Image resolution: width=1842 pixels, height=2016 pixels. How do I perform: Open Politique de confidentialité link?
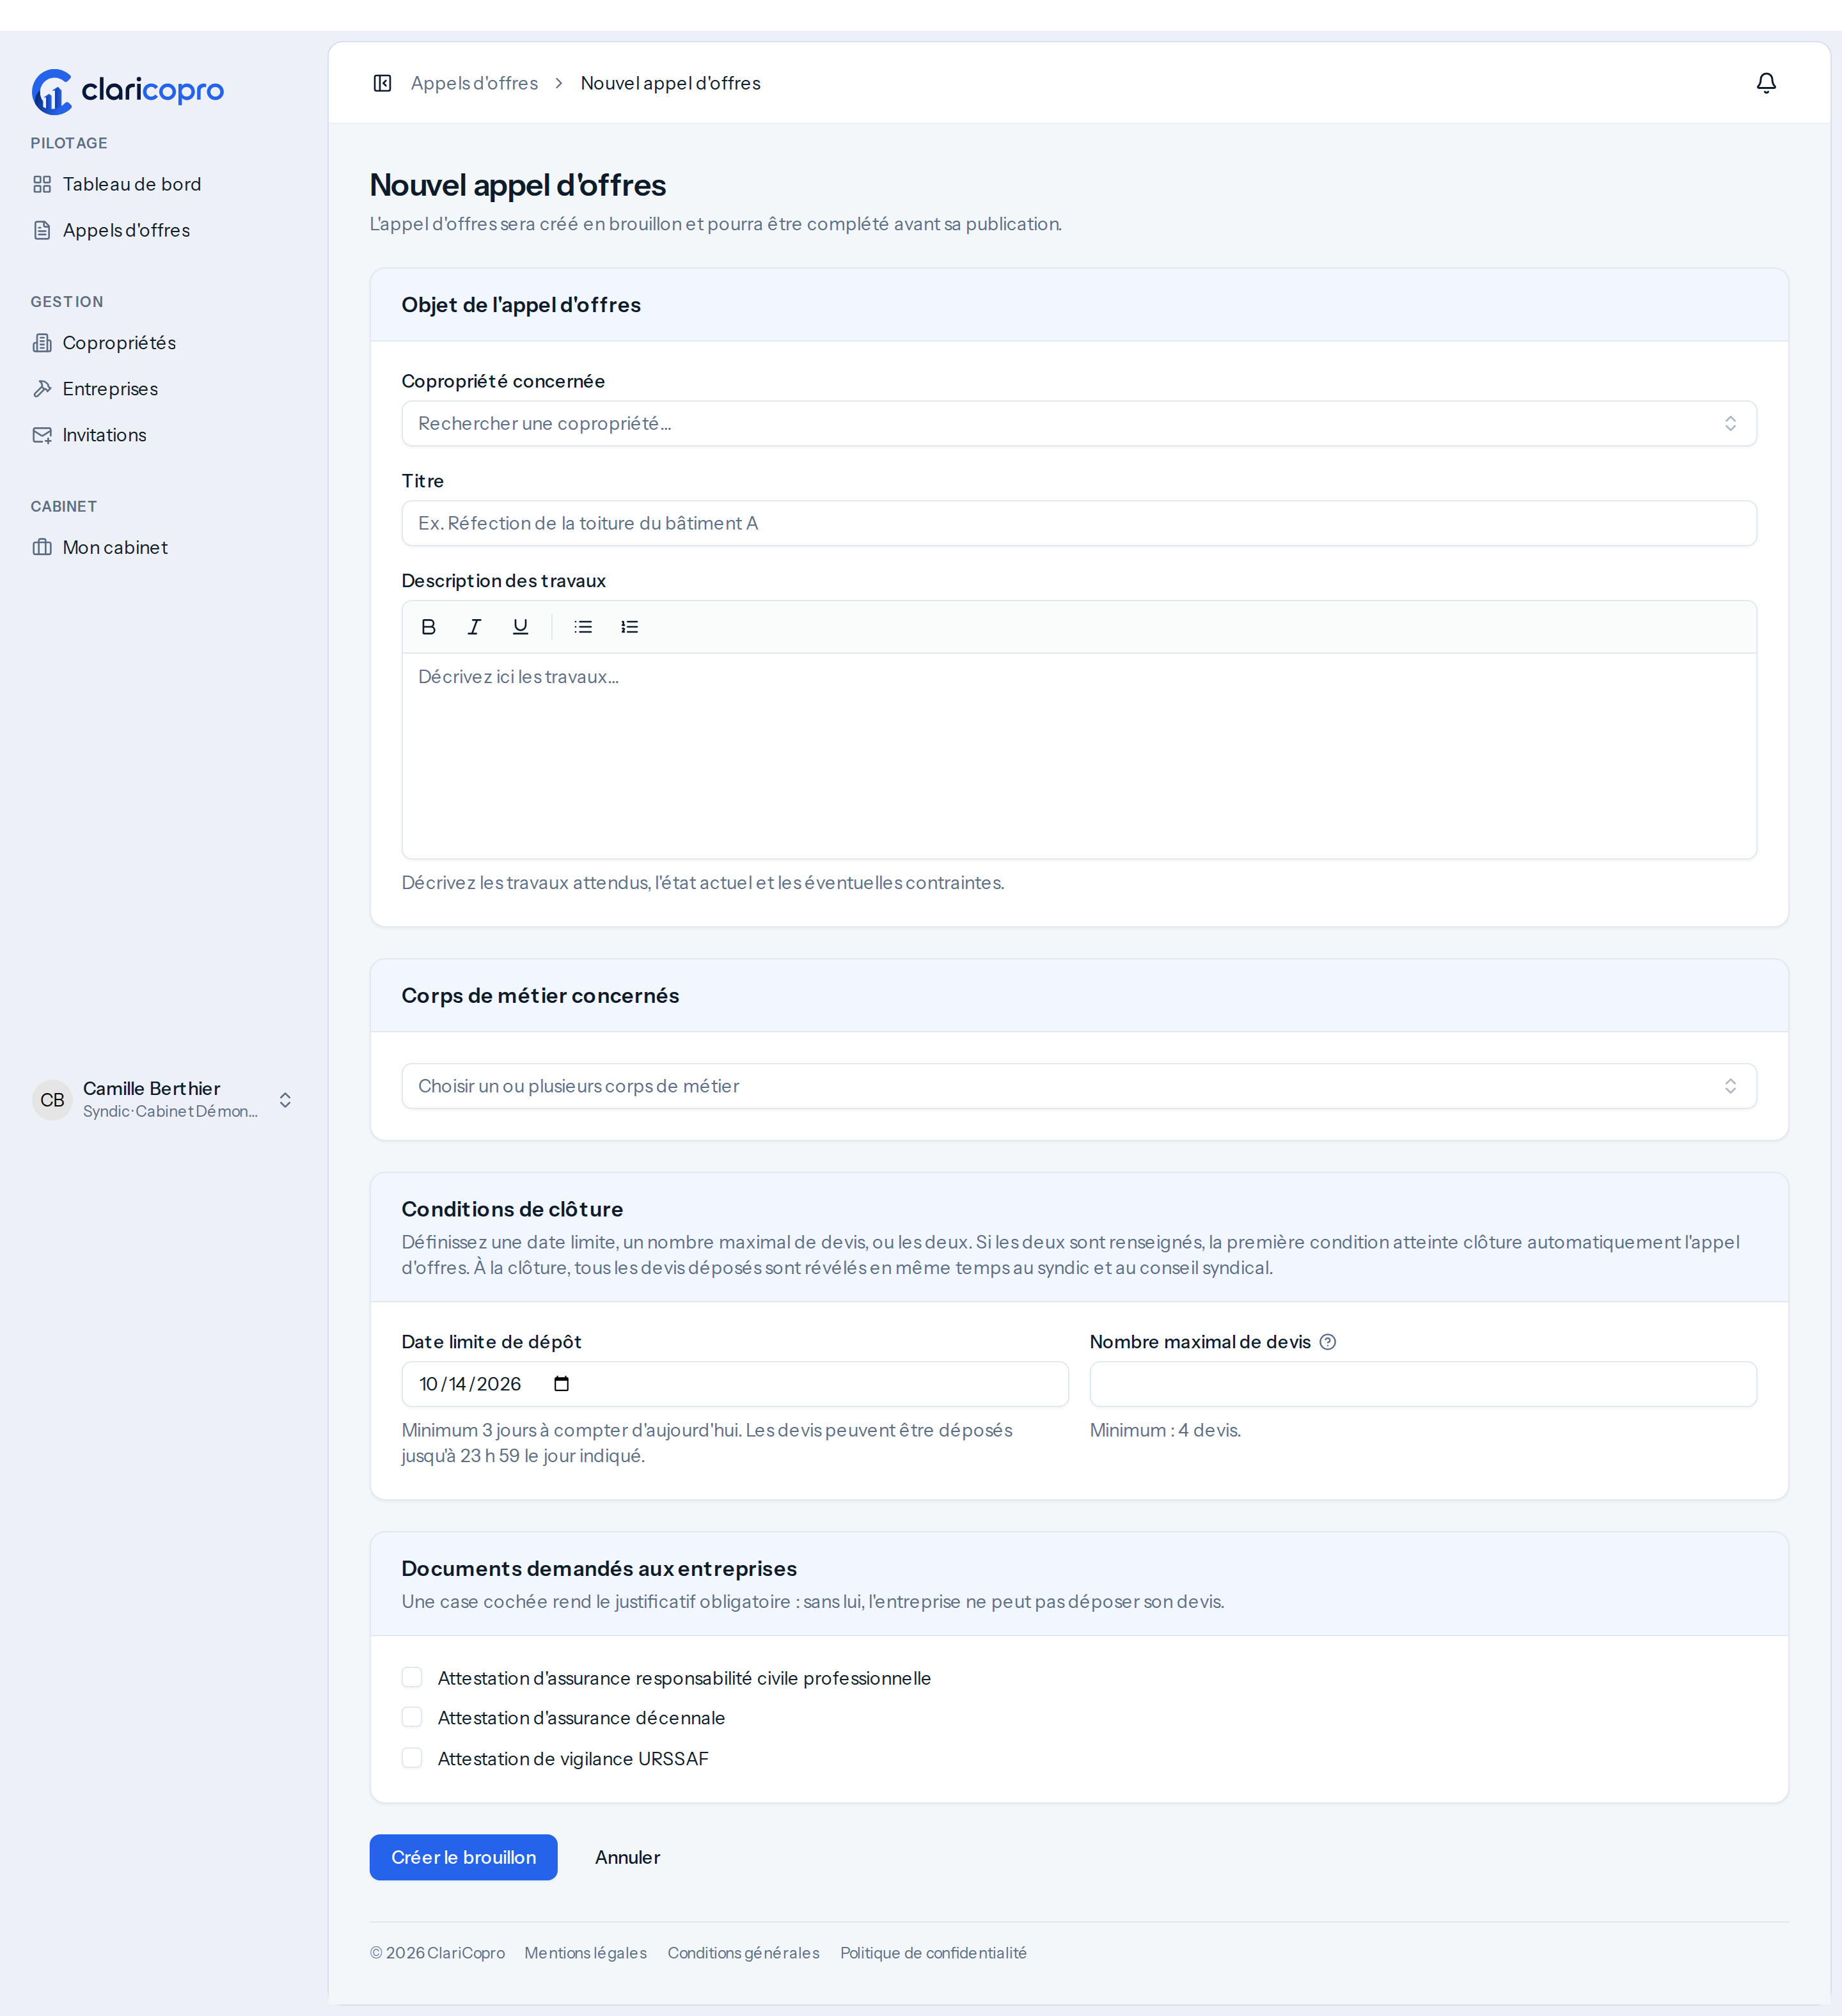tap(933, 1953)
